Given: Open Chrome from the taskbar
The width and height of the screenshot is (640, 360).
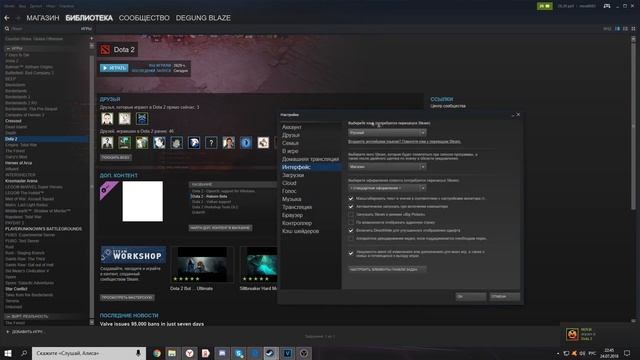Looking at the screenshot, I should pos(157,353).
